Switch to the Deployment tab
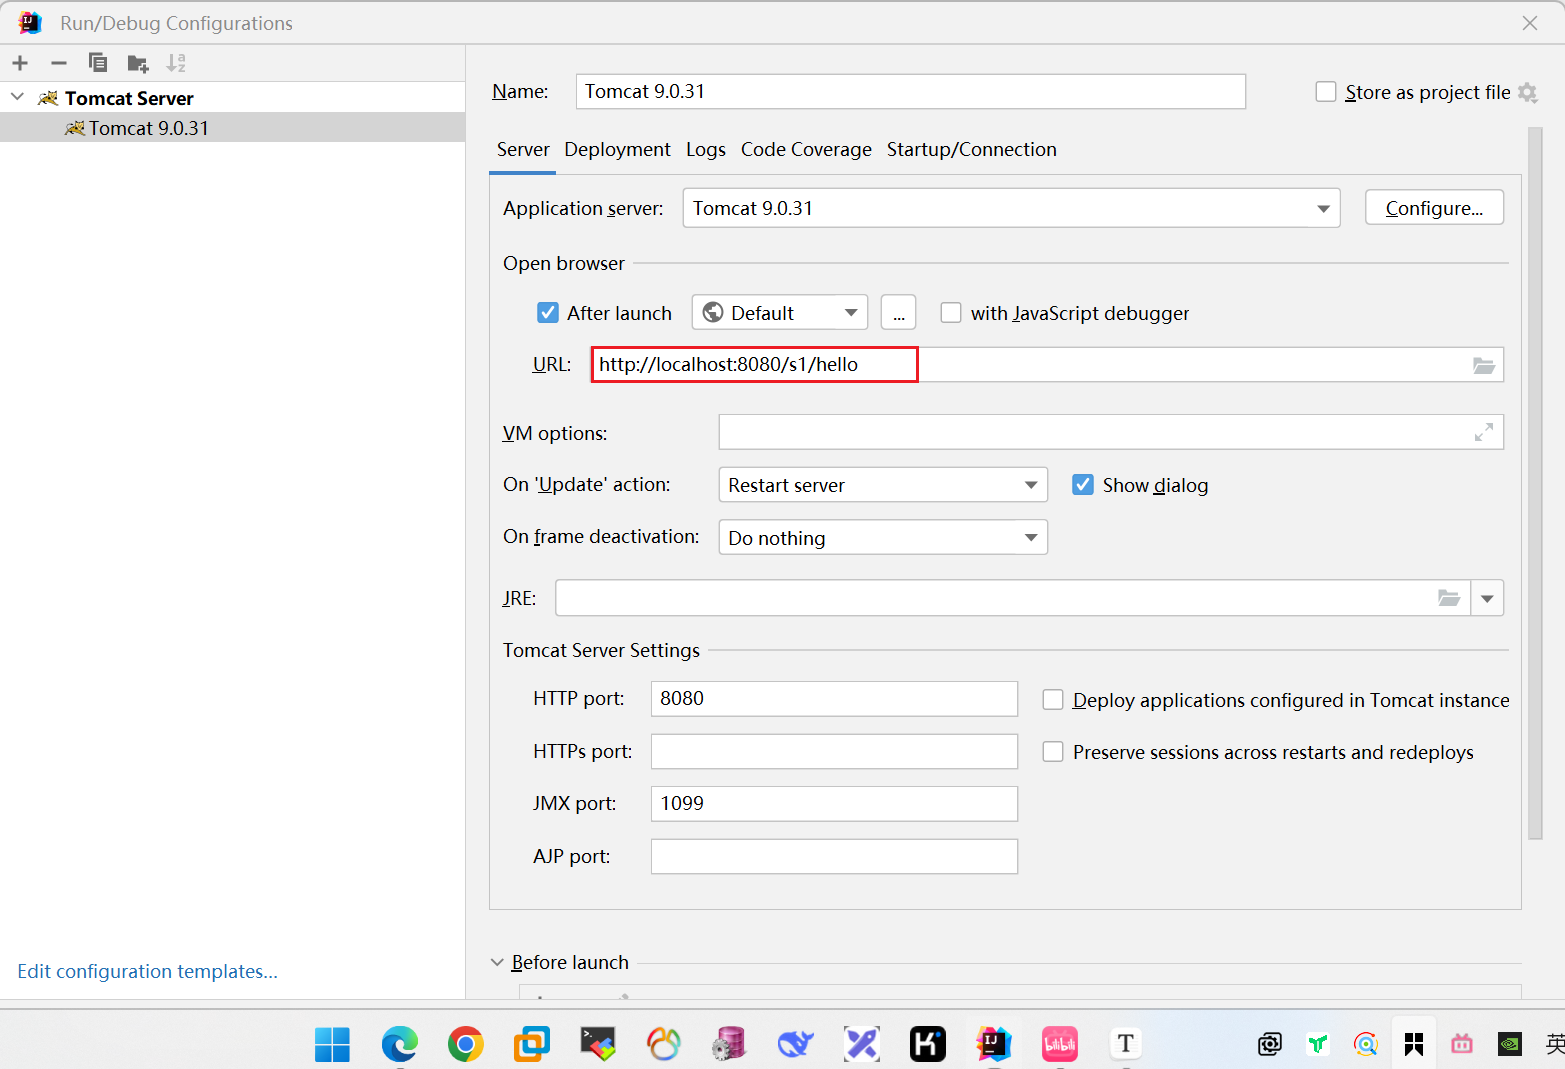Image resolution: width=1565 pixels, height=1069 pixels. 617,149
